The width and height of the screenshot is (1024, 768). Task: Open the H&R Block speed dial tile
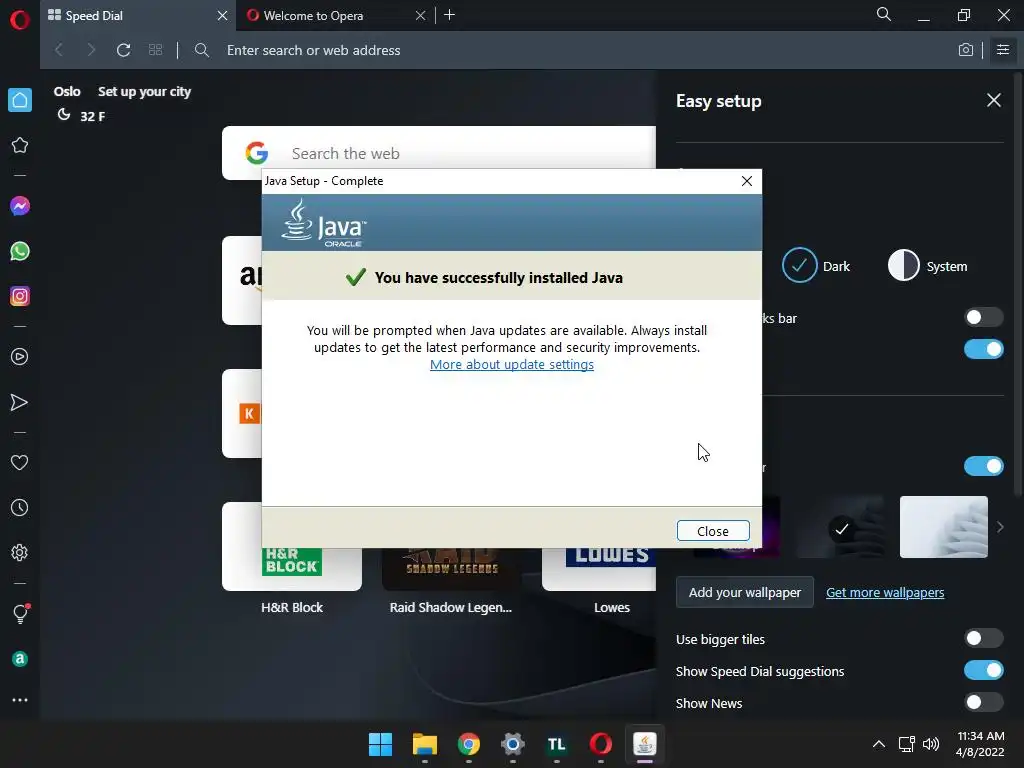tap(292, 568)
